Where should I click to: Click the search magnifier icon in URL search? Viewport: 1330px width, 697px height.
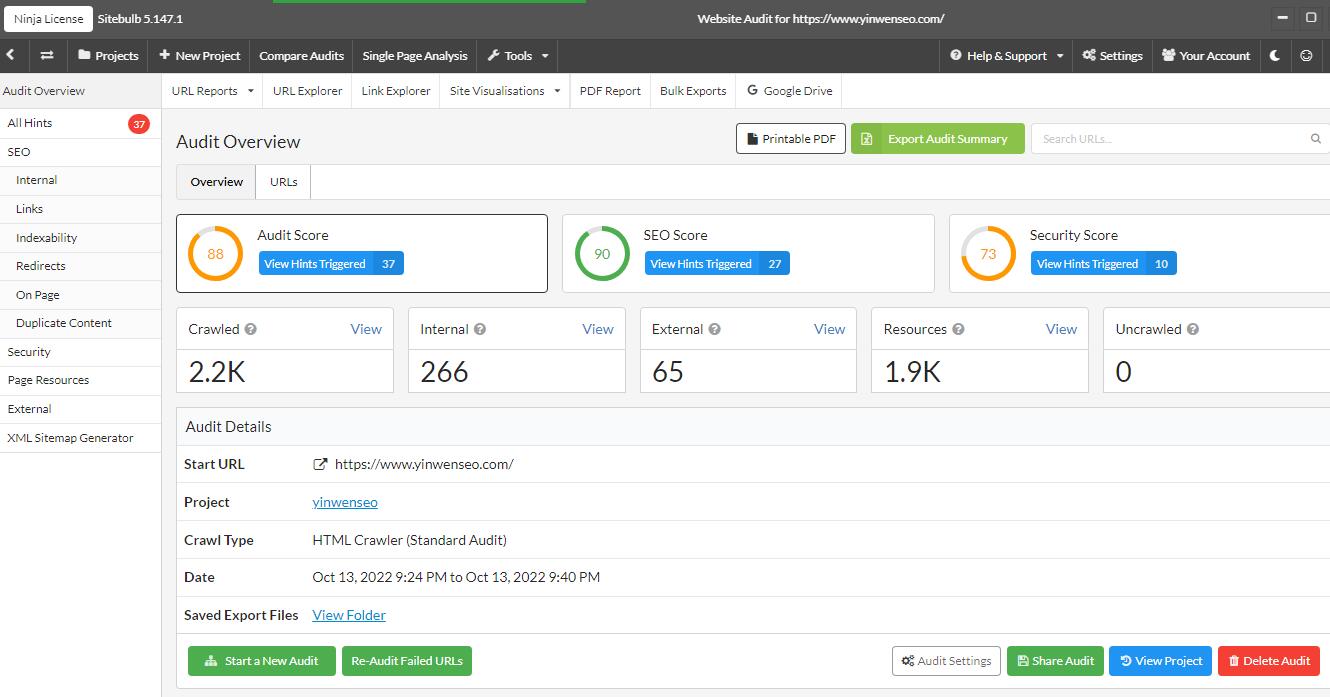click(1316, 139)
